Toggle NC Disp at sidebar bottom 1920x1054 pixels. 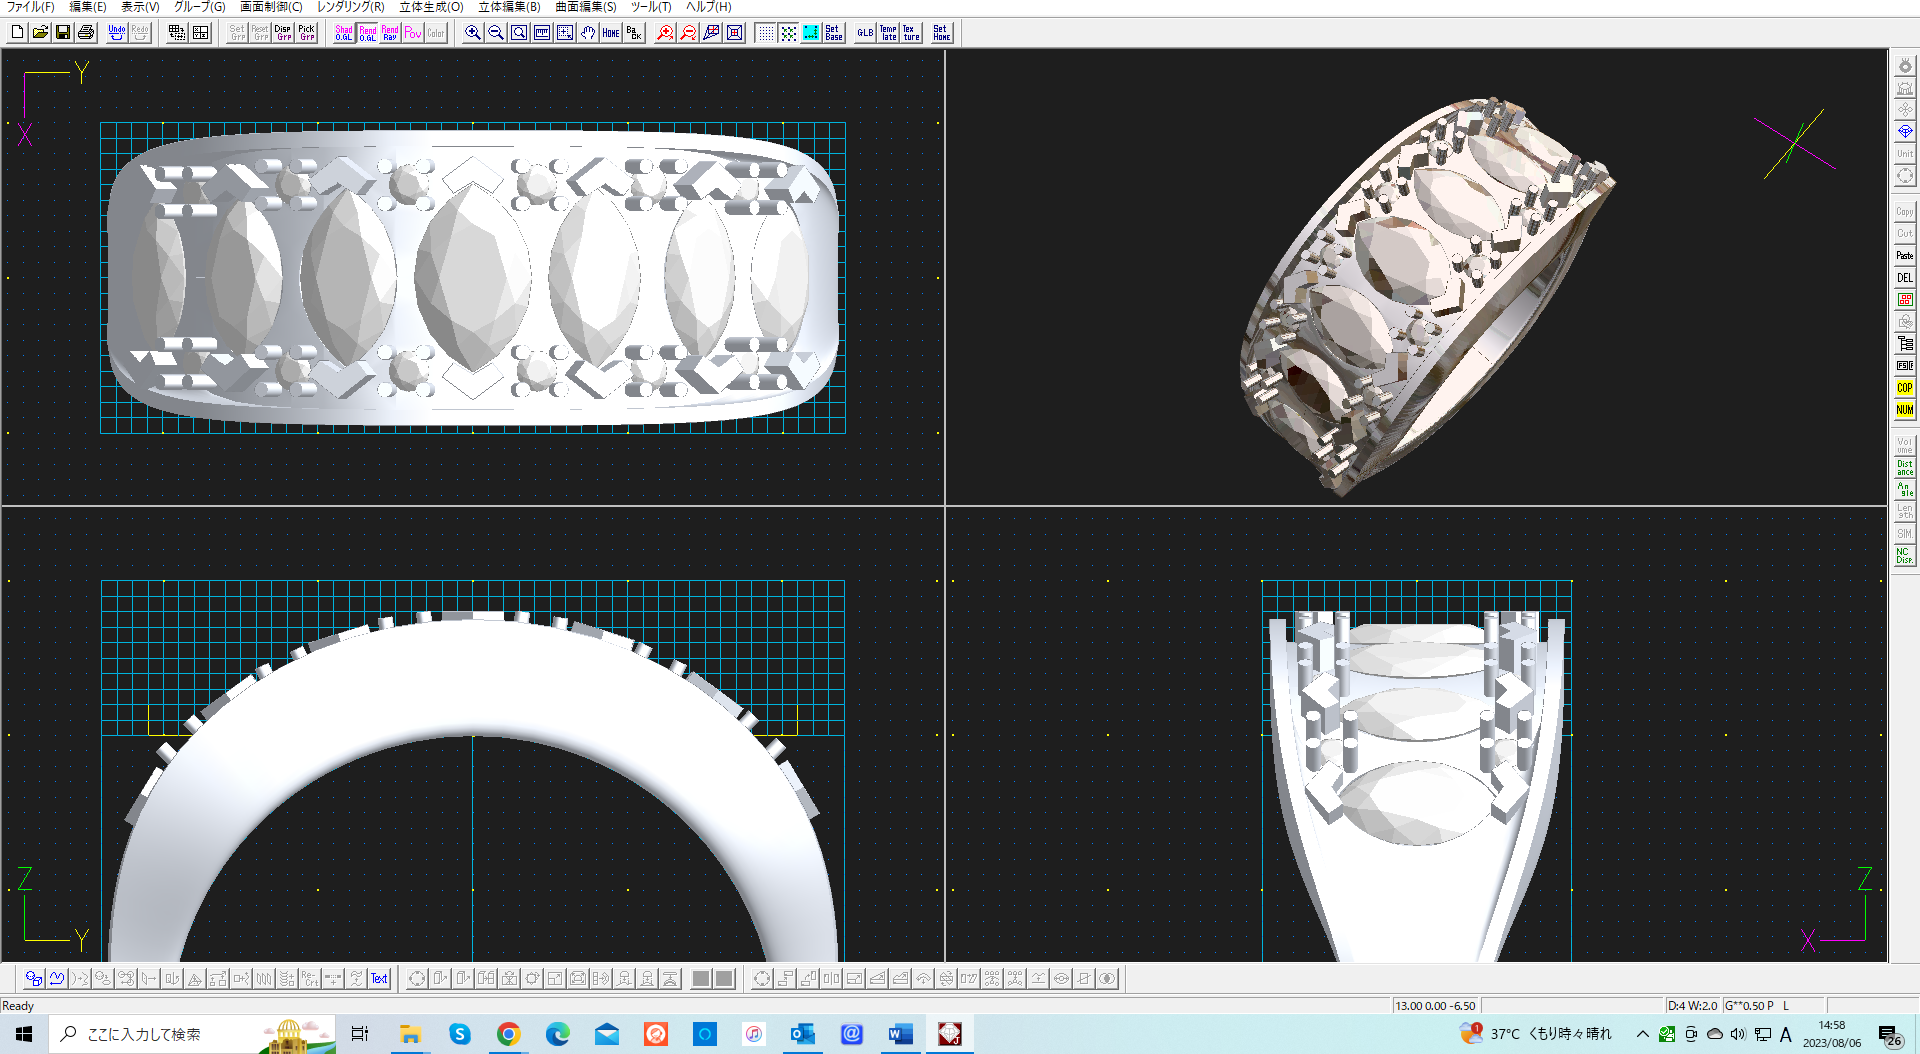[1903, 555]
